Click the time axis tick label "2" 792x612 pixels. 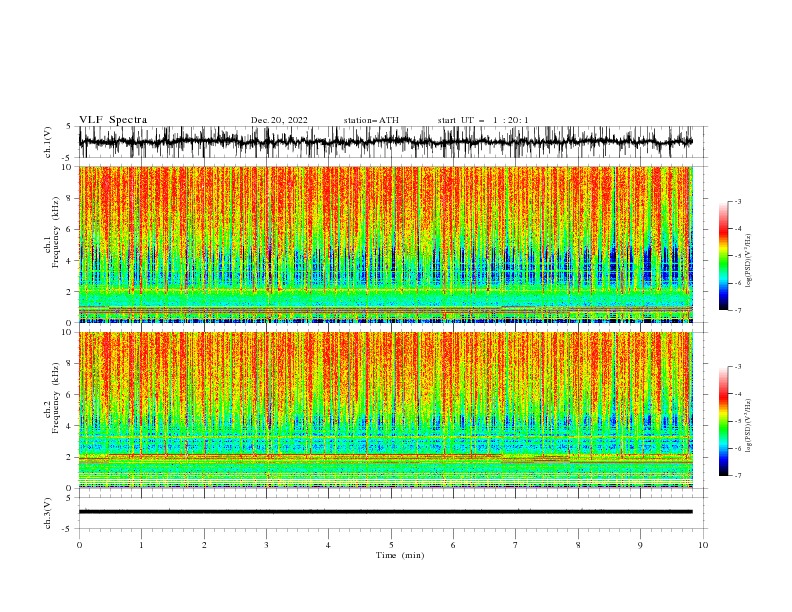[x=204, y=545]
